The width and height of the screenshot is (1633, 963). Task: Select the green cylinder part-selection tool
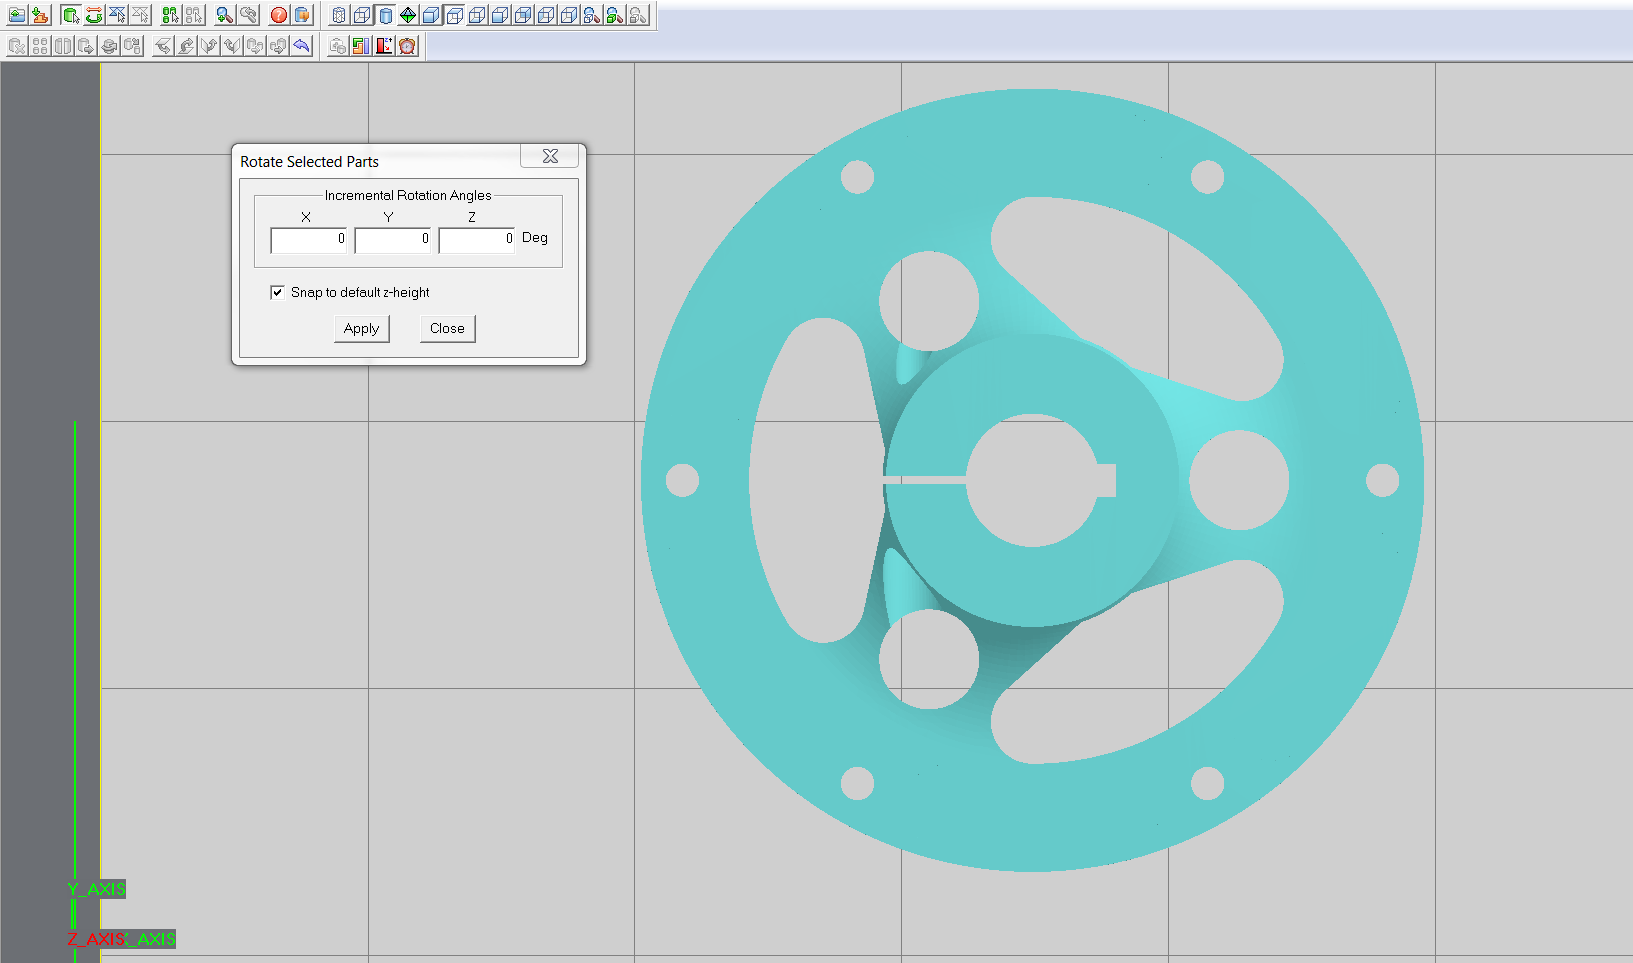coord(71,15)
